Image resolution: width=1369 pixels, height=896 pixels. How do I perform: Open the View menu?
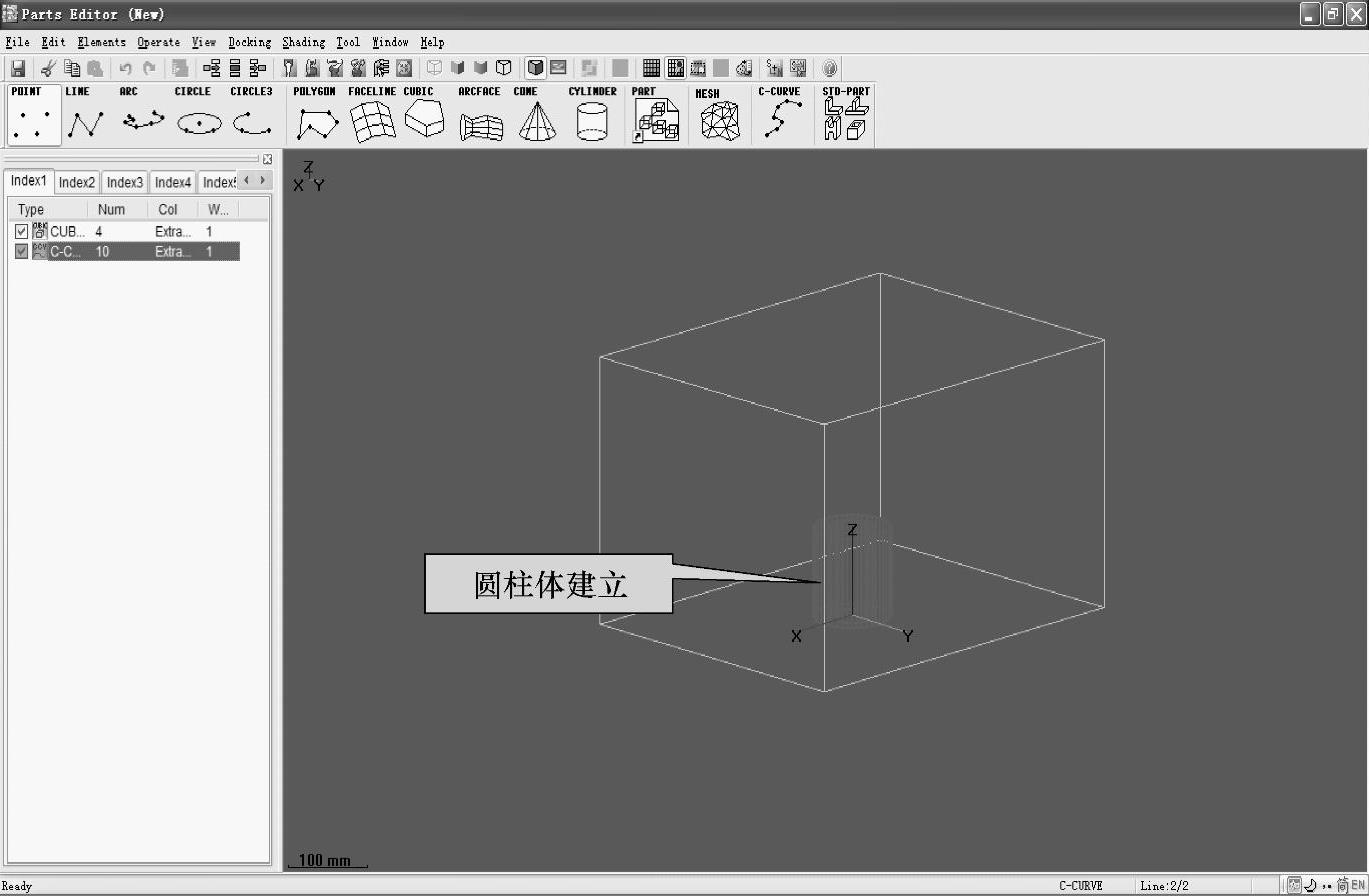(204, 42)
